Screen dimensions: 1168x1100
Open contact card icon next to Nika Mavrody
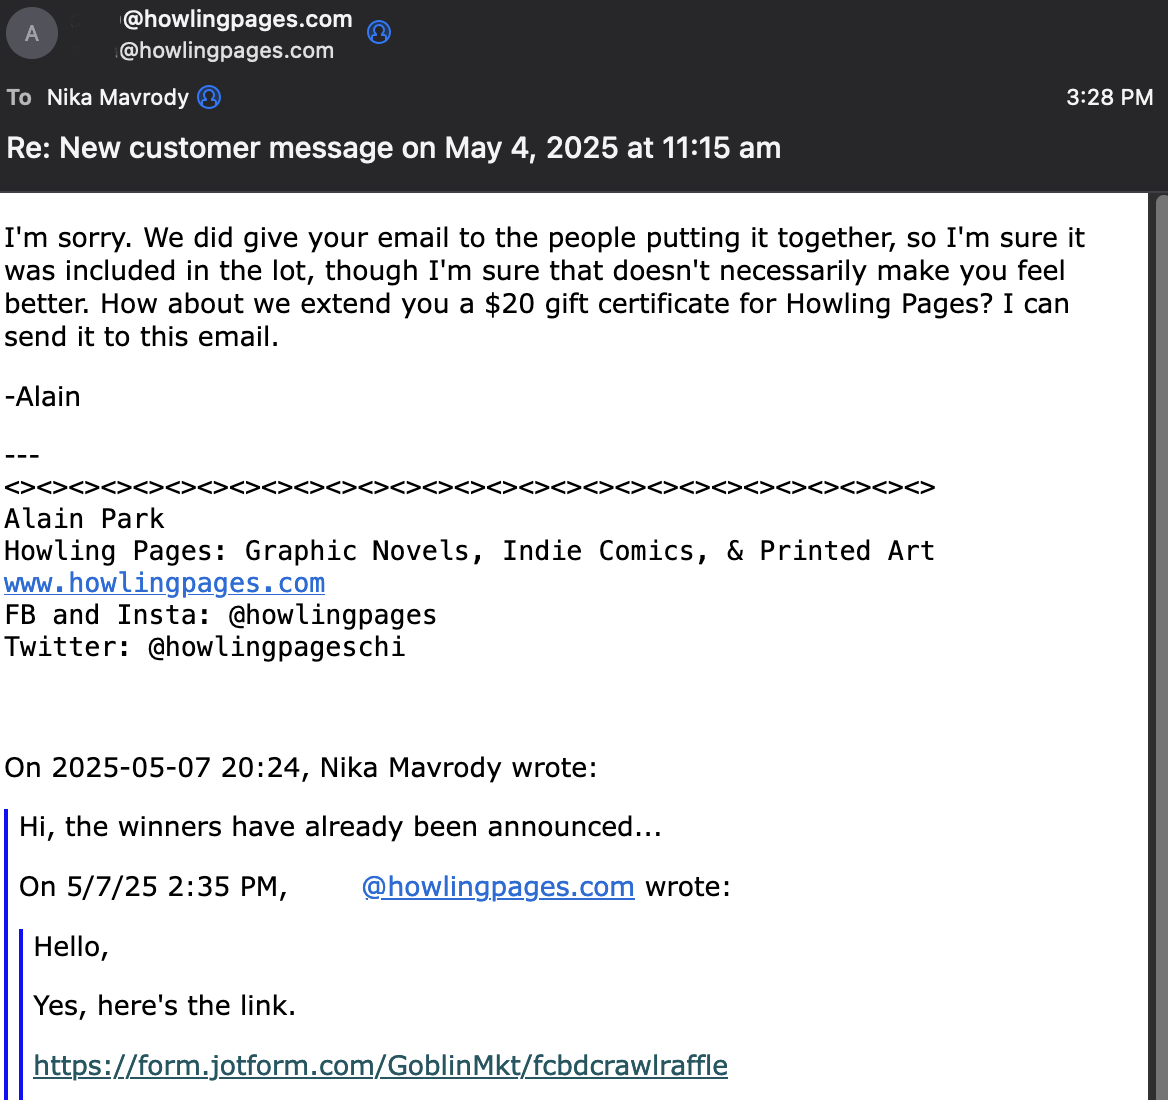[x=209, y=97]
